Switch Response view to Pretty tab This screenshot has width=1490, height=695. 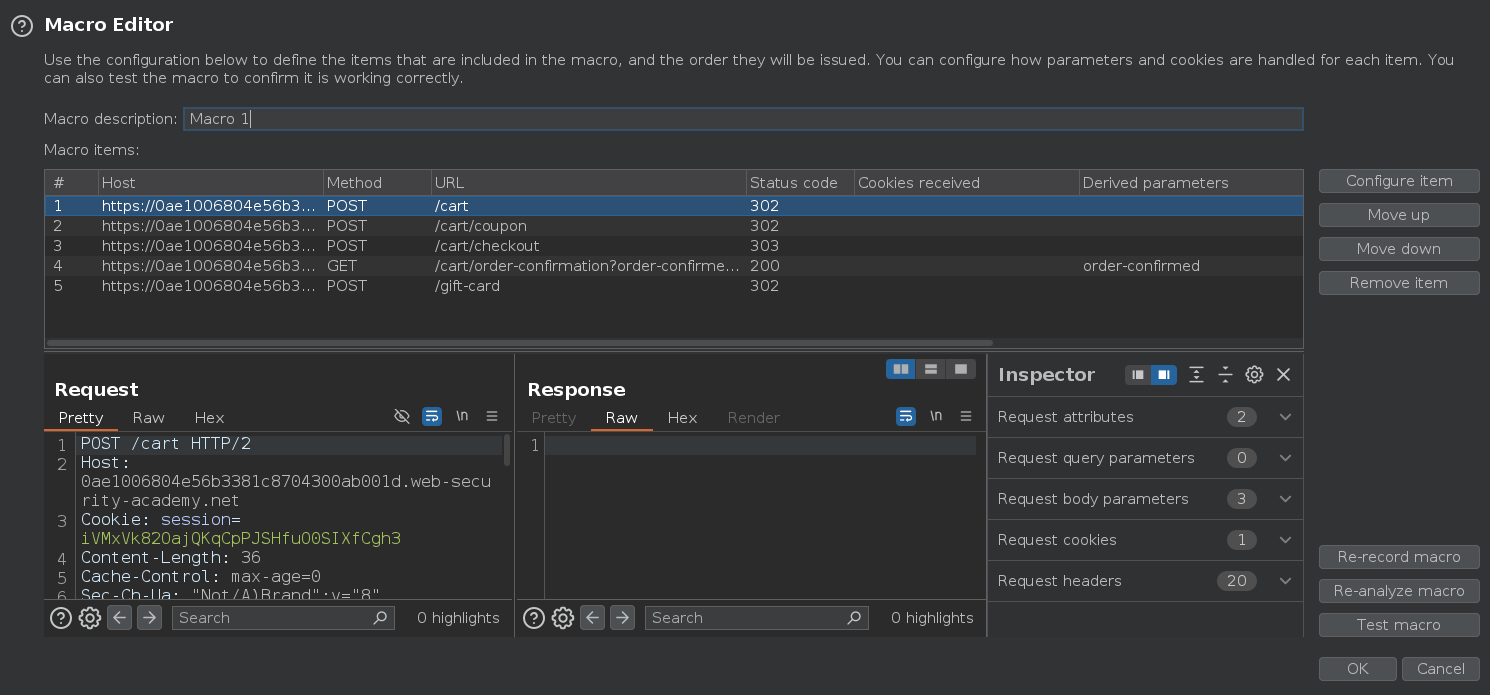(x=554, y=418)
